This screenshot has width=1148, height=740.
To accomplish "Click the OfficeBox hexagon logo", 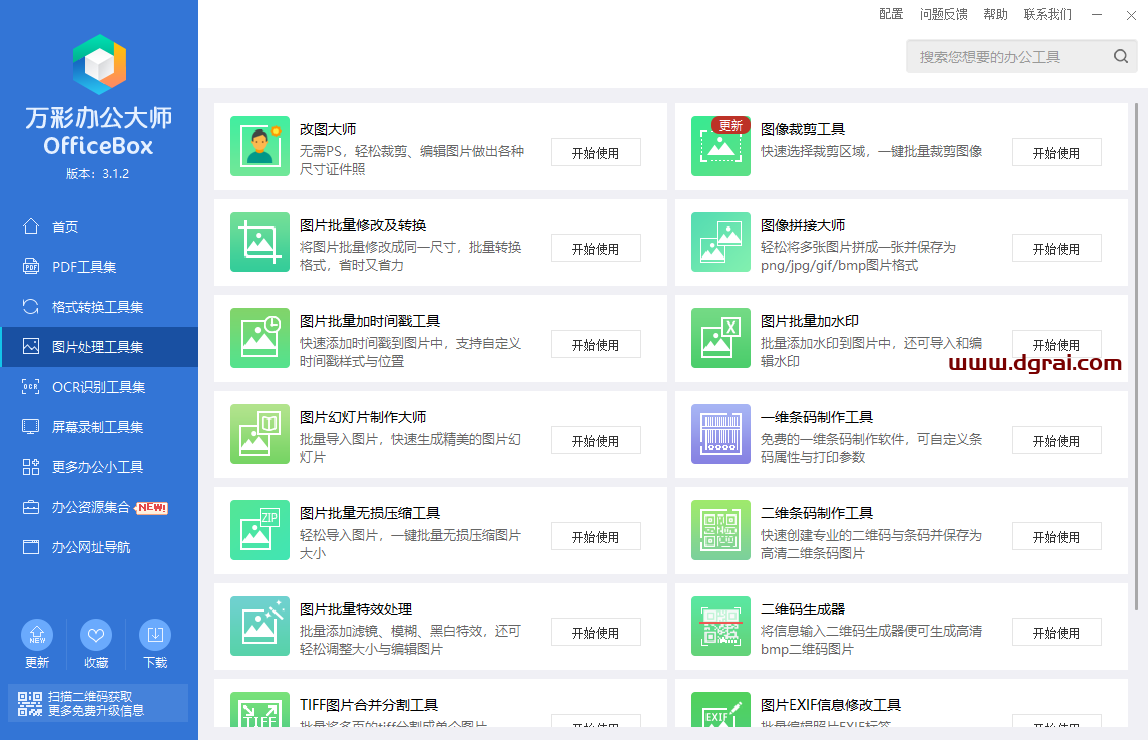I will coord(99,64).
